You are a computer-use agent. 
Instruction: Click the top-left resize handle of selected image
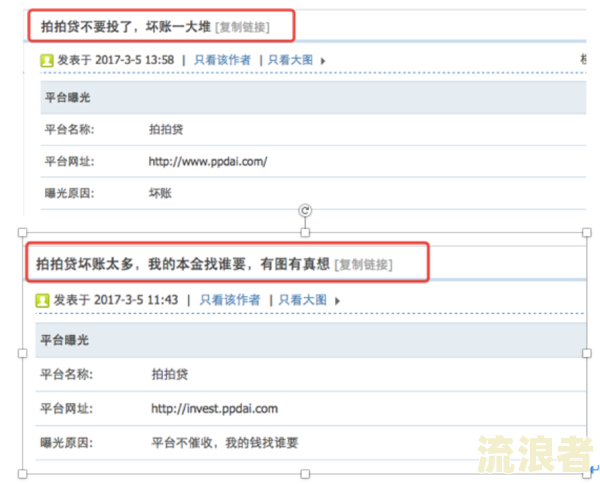(x=23, y=232)
